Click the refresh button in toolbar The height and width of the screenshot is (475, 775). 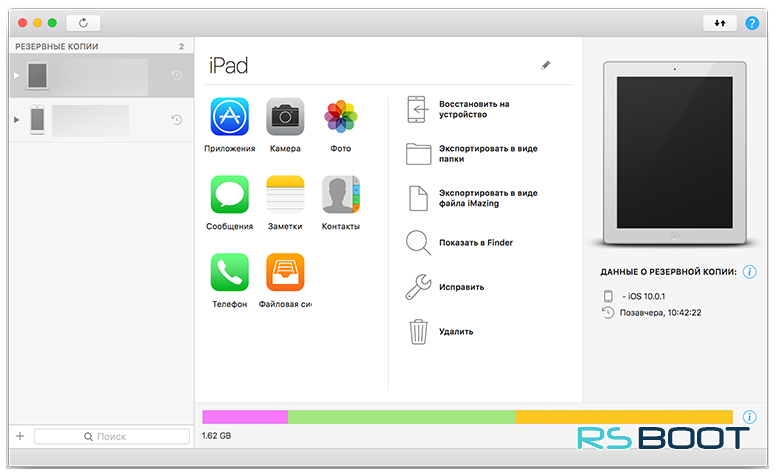coord(83,23)
